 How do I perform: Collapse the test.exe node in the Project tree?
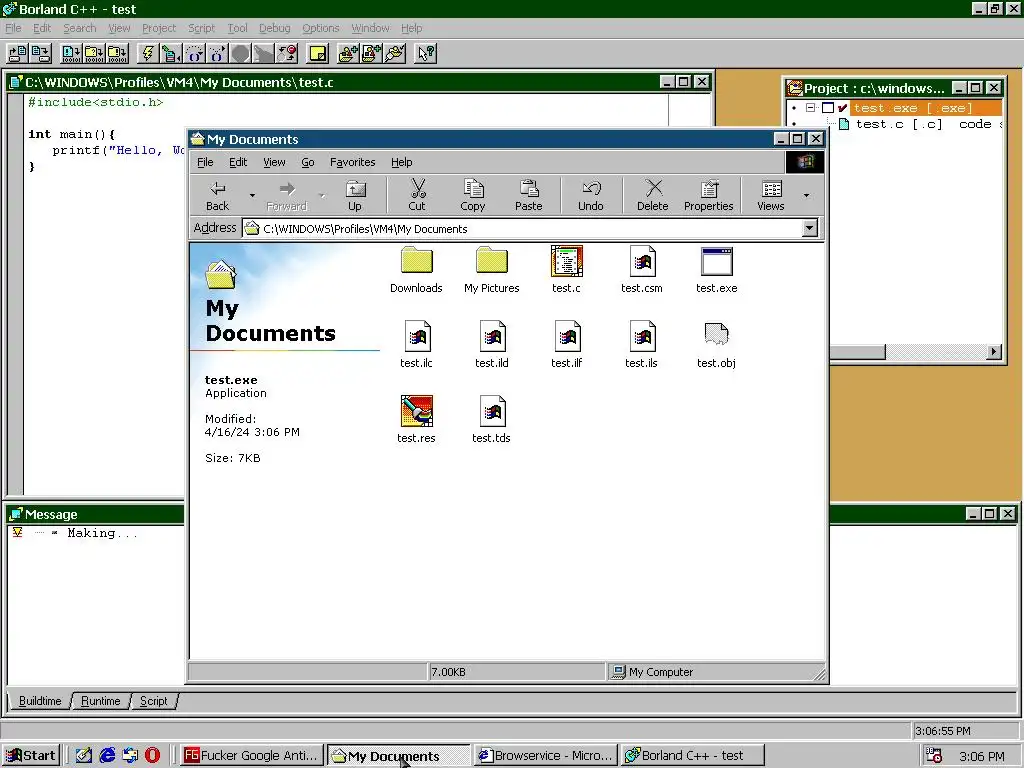[x=810, y=108]
